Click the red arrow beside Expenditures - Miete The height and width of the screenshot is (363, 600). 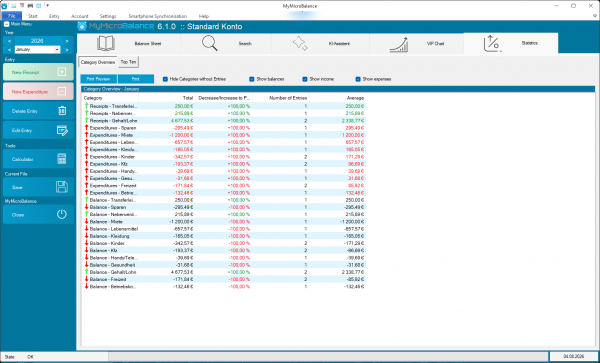86,135
